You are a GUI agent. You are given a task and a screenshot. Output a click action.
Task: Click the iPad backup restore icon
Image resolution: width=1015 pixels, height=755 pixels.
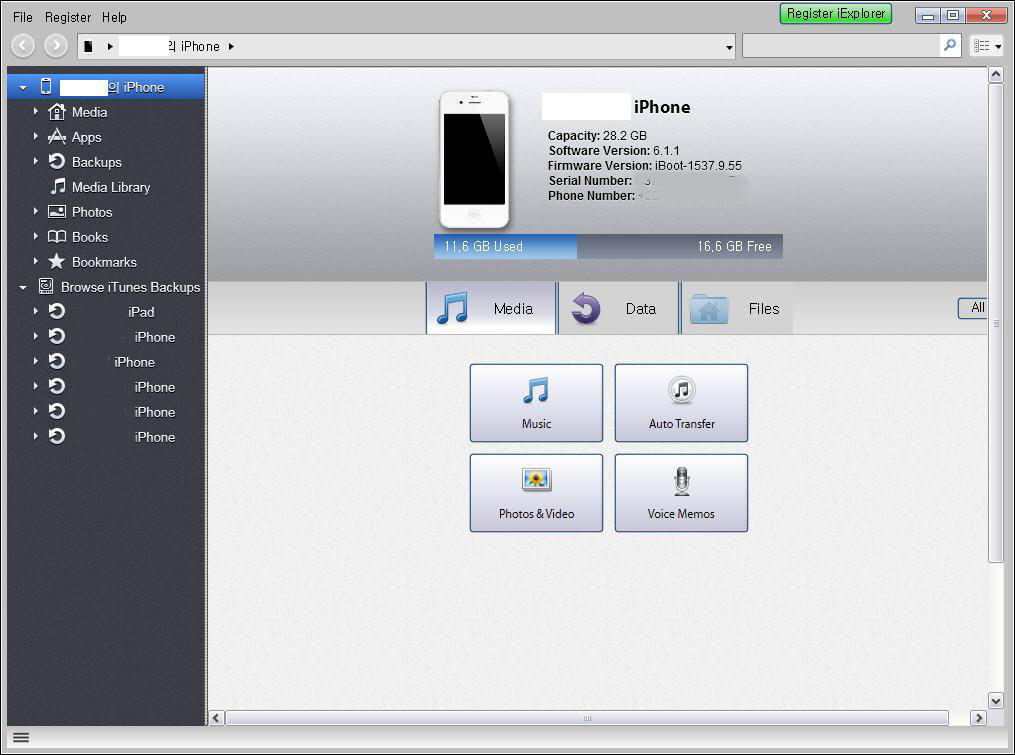(57, 311)
